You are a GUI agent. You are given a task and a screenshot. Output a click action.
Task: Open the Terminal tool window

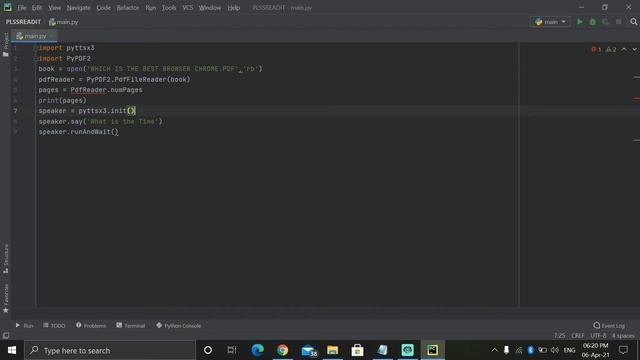click(131, 325)
